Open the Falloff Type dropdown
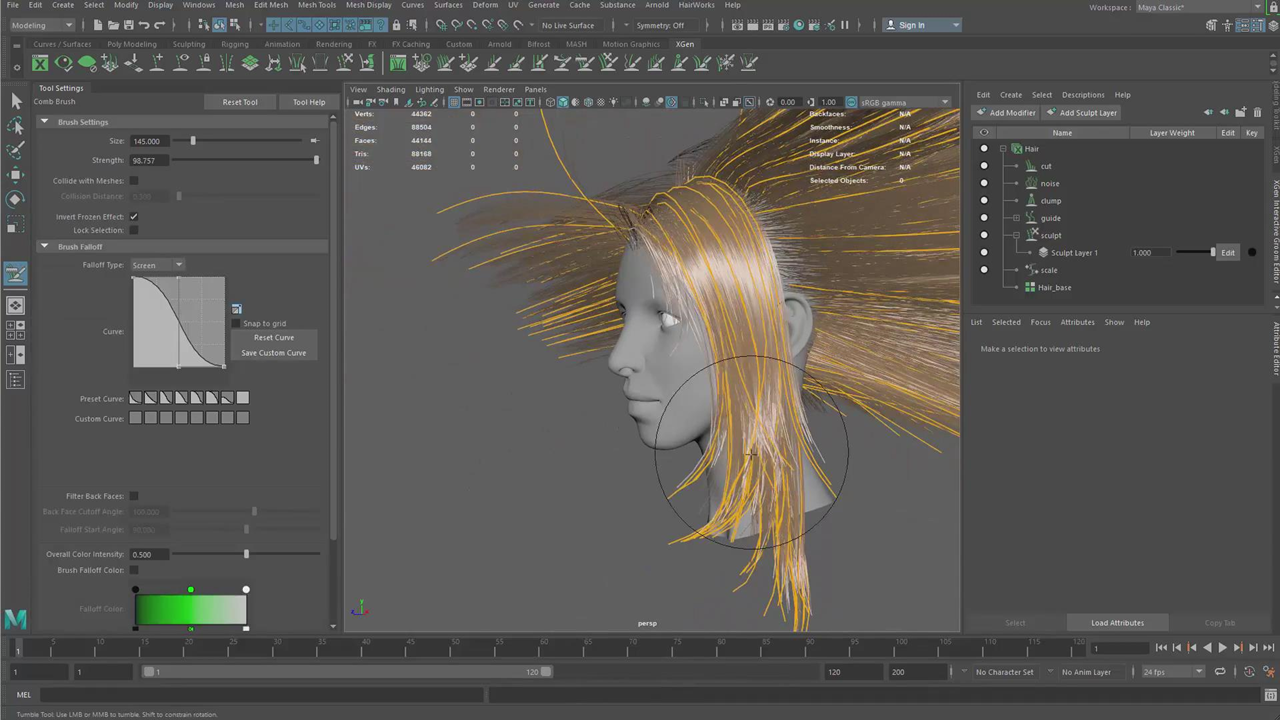The height and width of the screenshot is (720, 1280). [157, 265]
